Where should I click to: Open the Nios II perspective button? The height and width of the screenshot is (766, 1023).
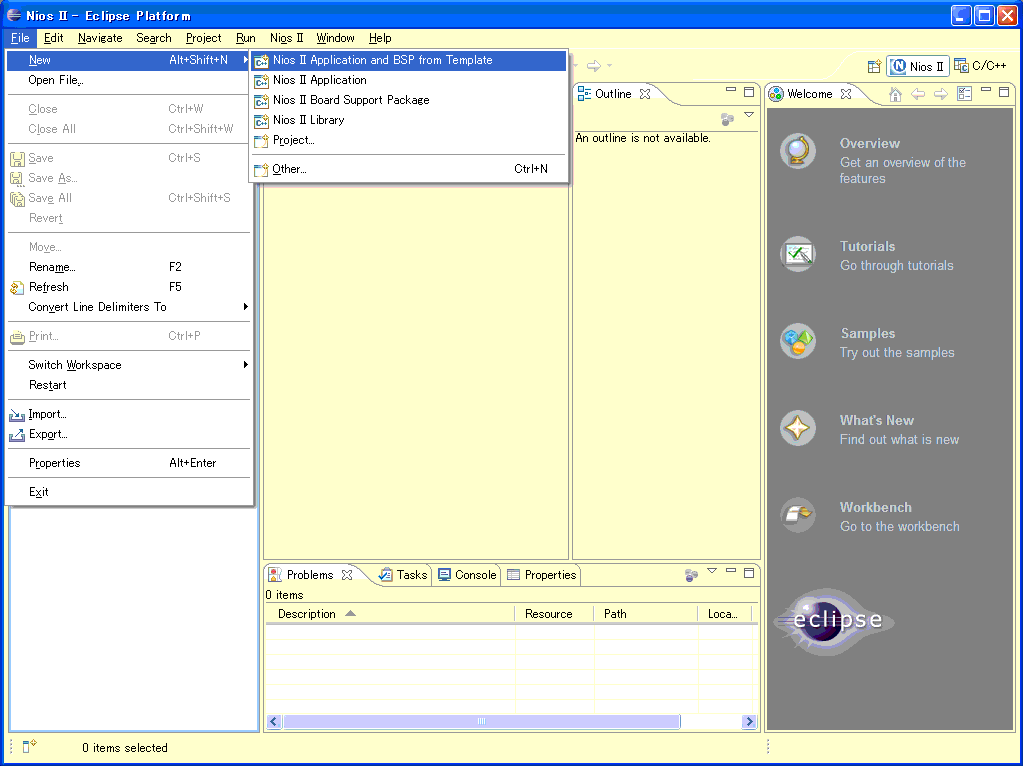[x=917, y=67]
